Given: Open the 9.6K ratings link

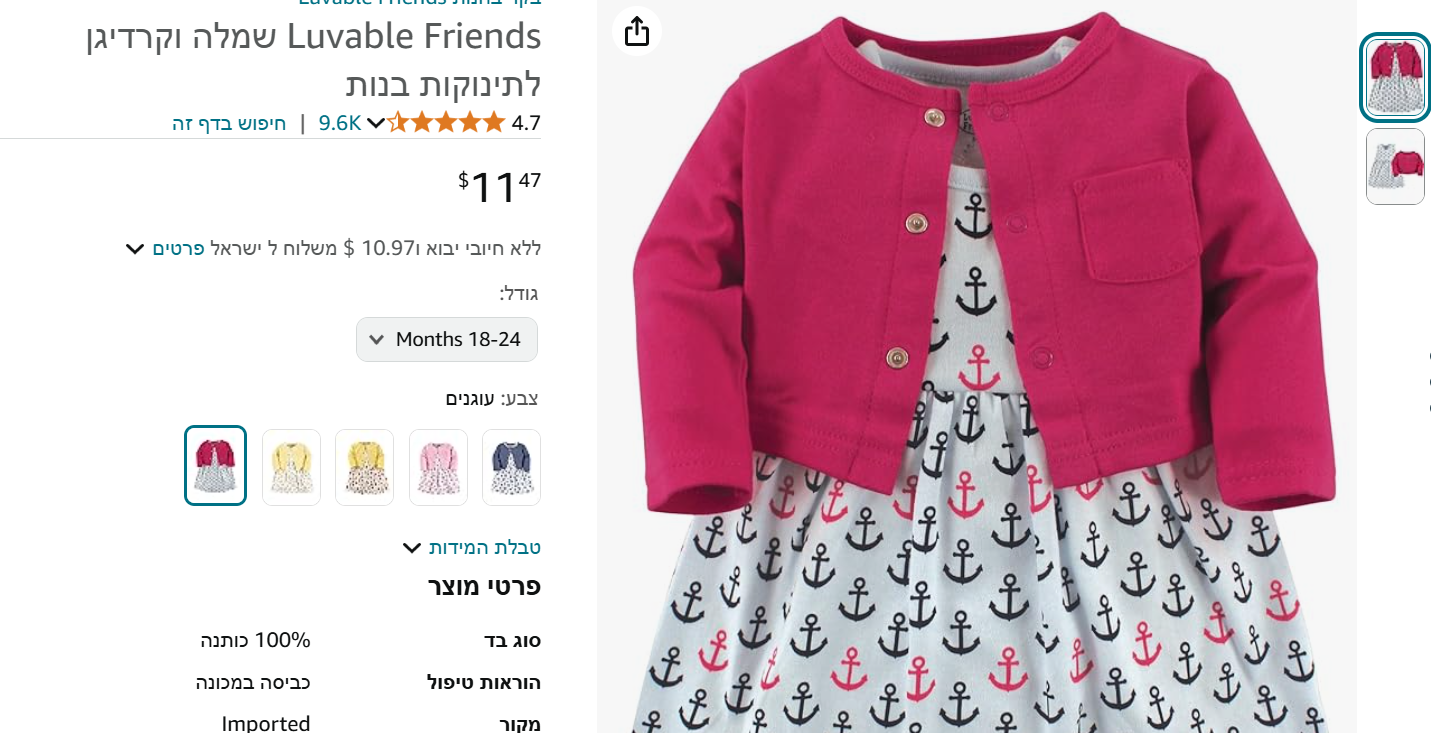Looking at the screenshot, I should tap(340, 123).
